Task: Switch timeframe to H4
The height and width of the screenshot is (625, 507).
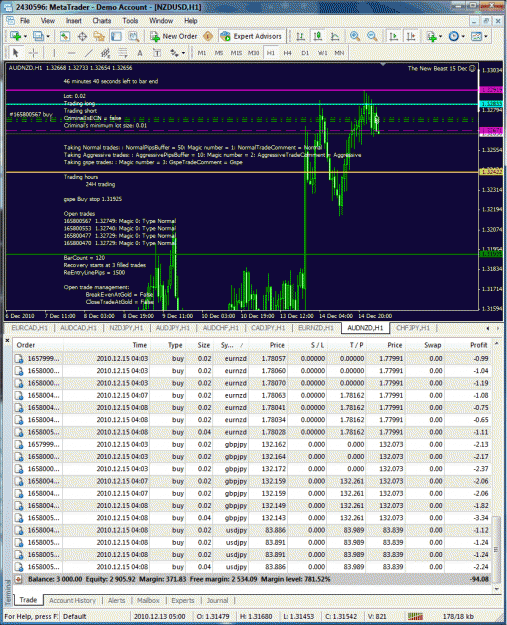Action: click(x=288, y=53)
